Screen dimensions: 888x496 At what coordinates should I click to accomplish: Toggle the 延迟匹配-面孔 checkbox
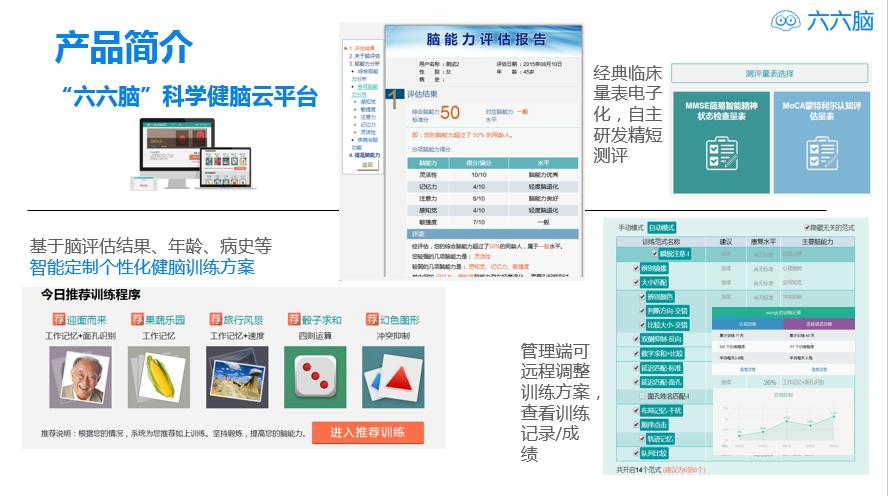tap(636, 382)
